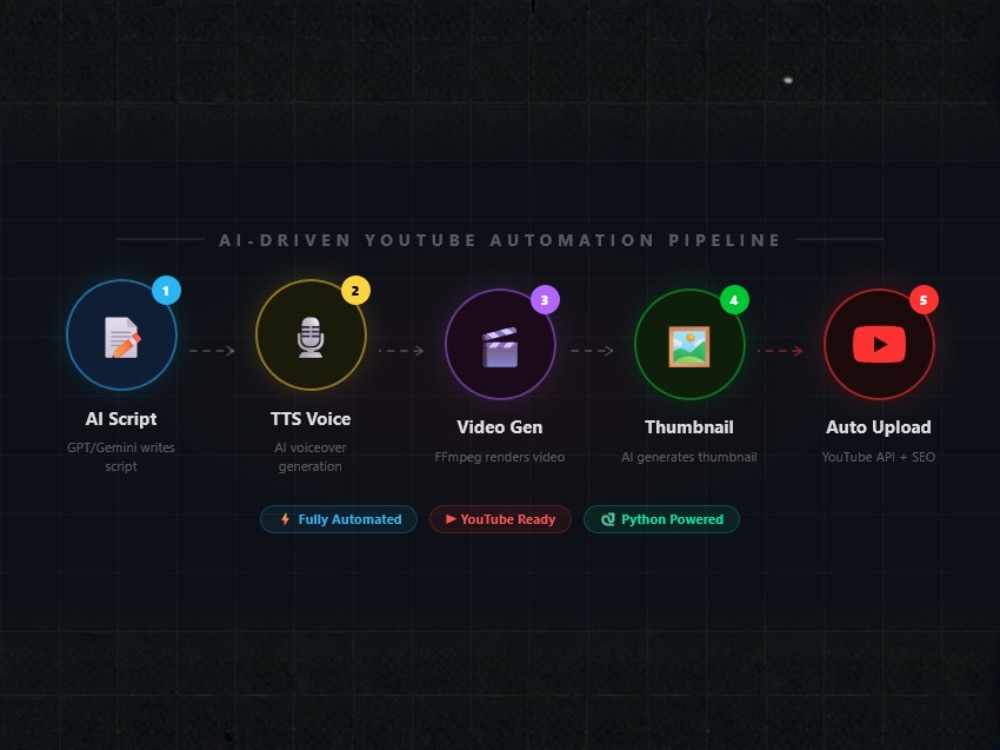1000x750 pixels.
Task: Click the "Video Gen" title
Action: 499,427
